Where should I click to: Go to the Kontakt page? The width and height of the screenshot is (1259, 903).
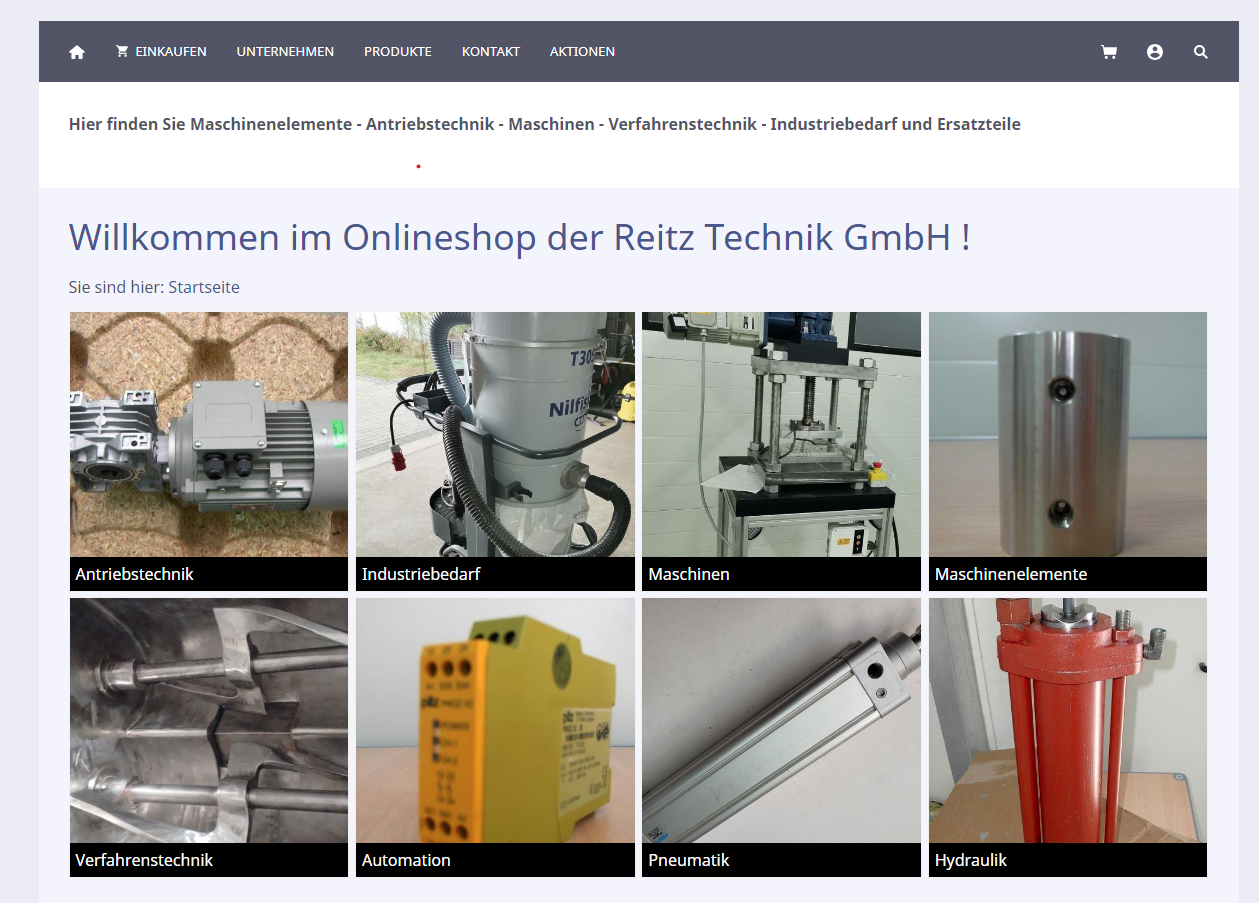pyautogui.click(x=491, y=52)
